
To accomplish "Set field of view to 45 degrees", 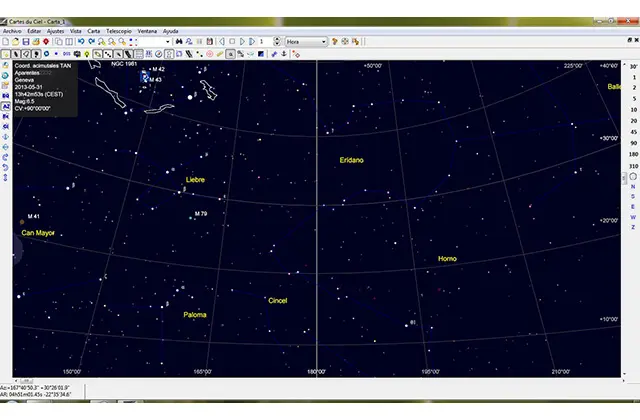I will pos(633,132).
